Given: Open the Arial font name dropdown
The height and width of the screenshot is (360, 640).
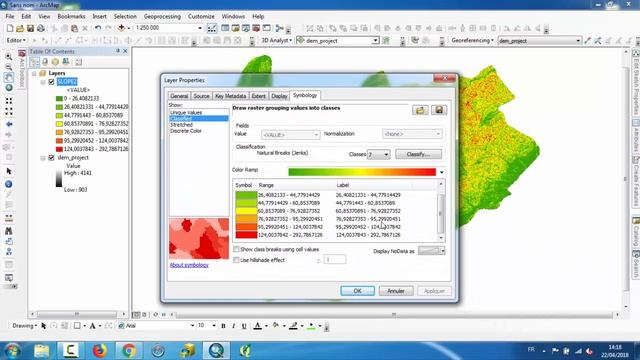Looking at the screenshot, I should tap(192, 326).
